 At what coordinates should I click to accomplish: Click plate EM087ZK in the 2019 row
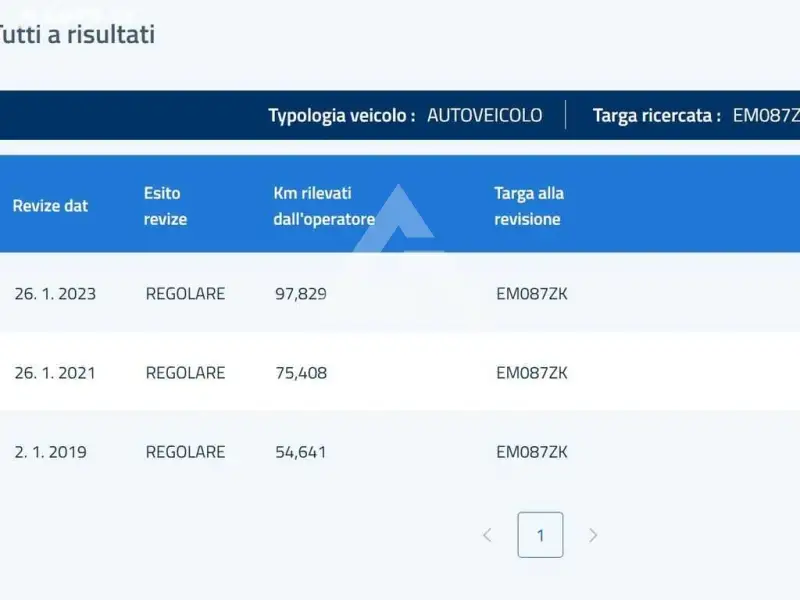532,452
